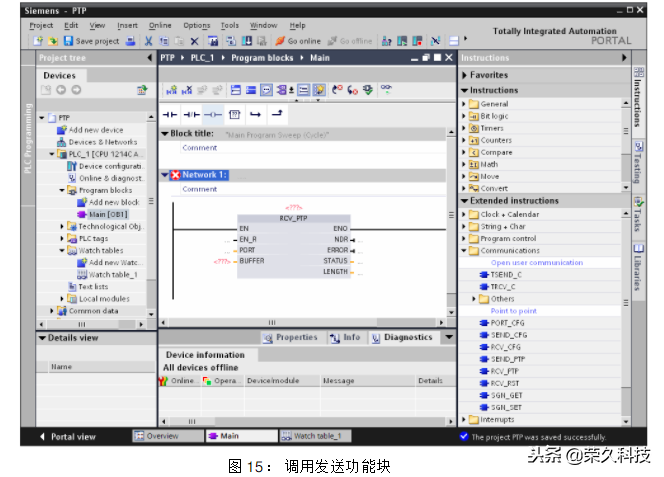Insert a normally closed contact from the ladder toolbar
664x477 pixels.
(192, 114)
